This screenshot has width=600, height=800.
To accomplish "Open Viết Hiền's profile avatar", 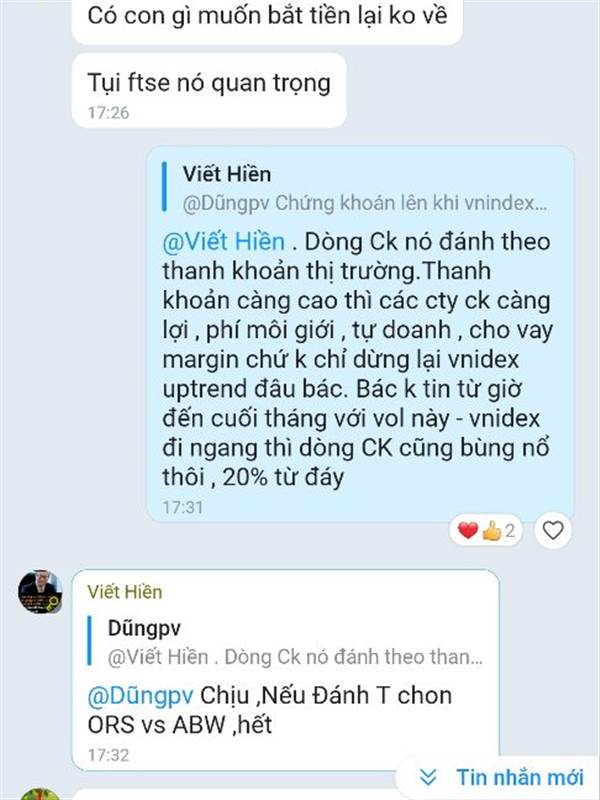I will point(40,591).
